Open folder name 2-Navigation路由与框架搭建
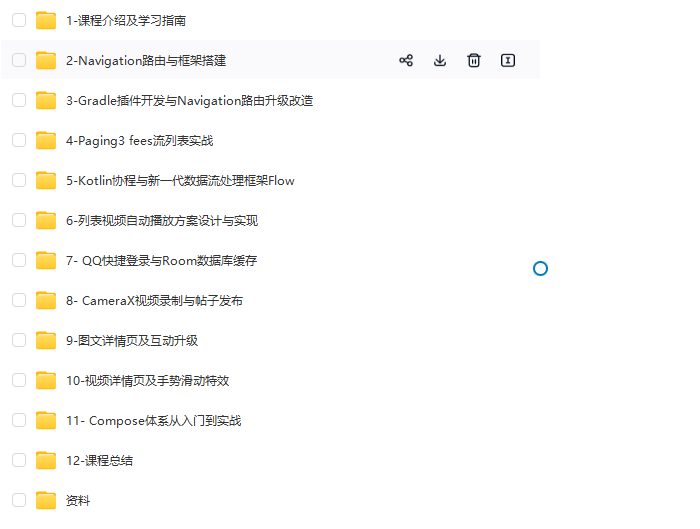This screenshot has width=700, height=529. (146, 61)
